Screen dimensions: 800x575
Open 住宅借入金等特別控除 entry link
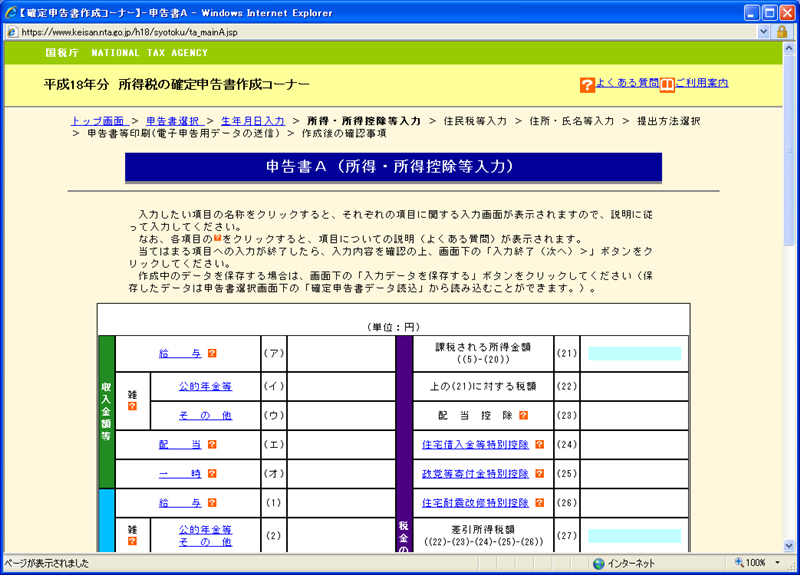click(x=476, y=444)
